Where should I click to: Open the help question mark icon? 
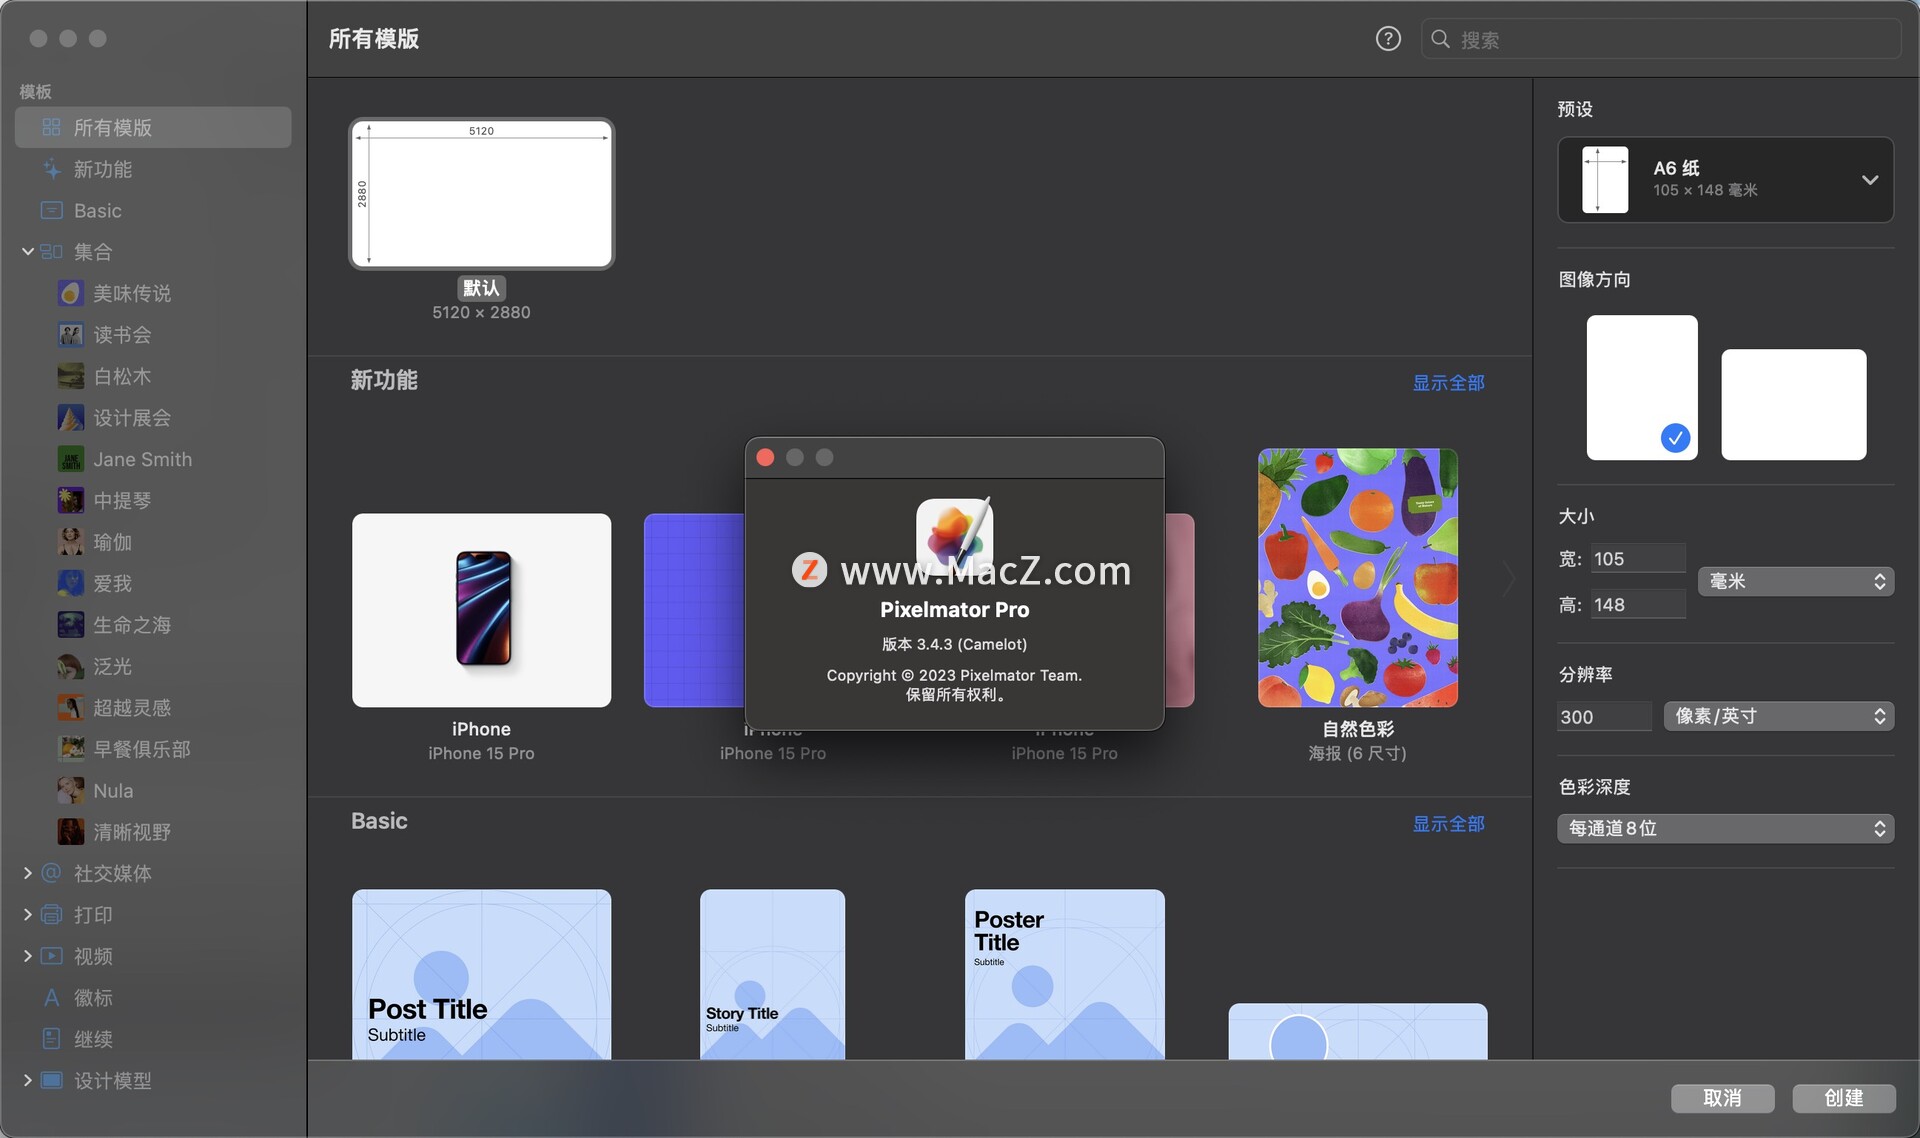1388,39
